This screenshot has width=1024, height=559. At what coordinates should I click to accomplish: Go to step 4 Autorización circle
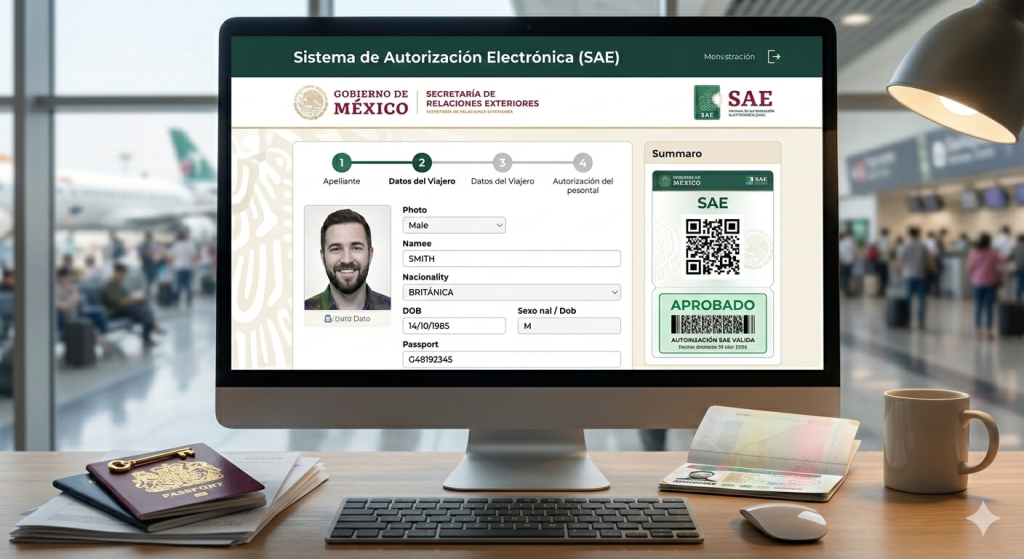pyautogui.click(x=583, y=162)
